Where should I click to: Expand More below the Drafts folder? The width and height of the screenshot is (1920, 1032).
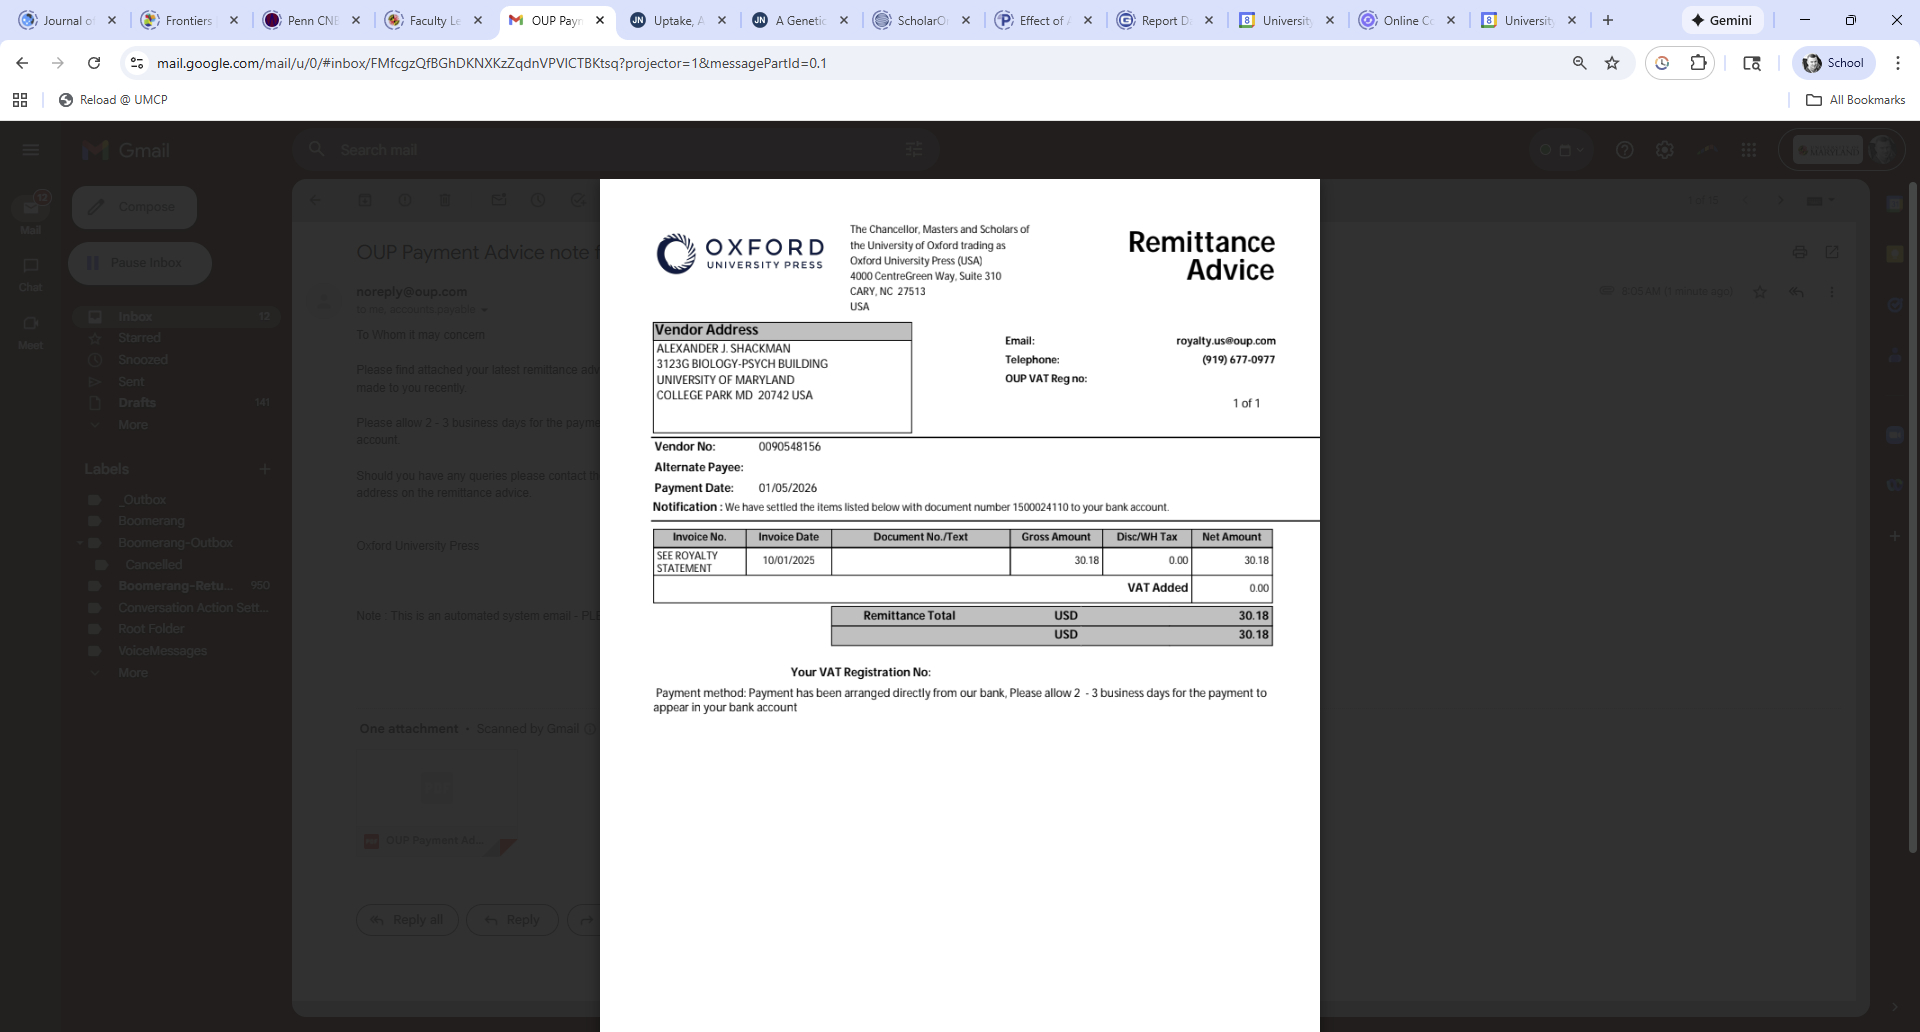[132, 425]
